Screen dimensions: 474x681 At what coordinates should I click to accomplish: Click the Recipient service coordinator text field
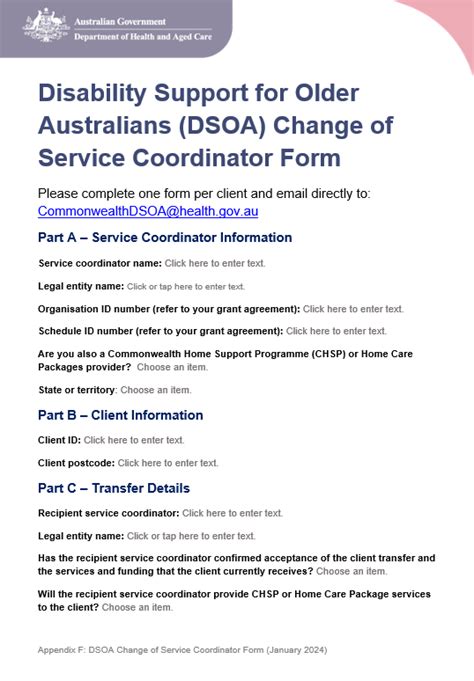tap(232, 513)
